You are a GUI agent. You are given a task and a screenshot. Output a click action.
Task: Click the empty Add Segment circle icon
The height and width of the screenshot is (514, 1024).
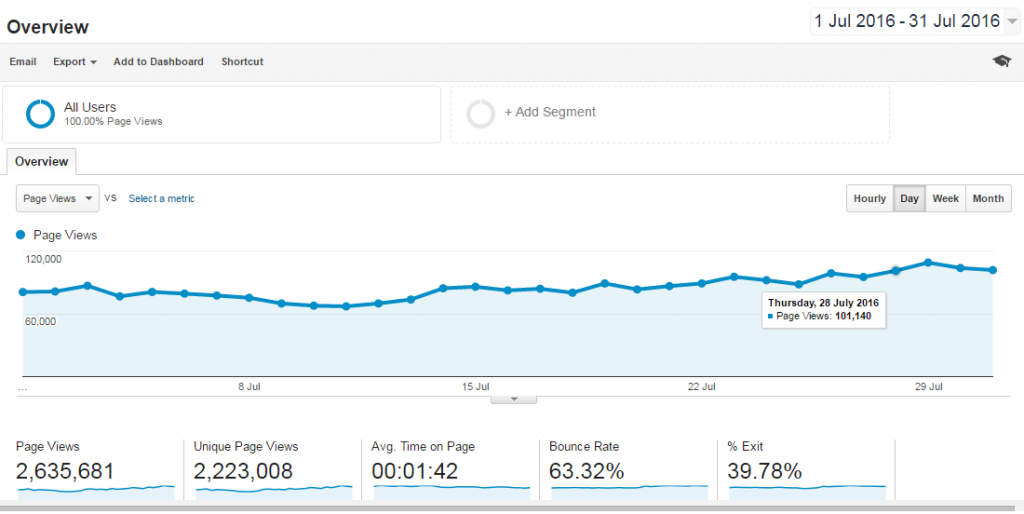[481, 113]
